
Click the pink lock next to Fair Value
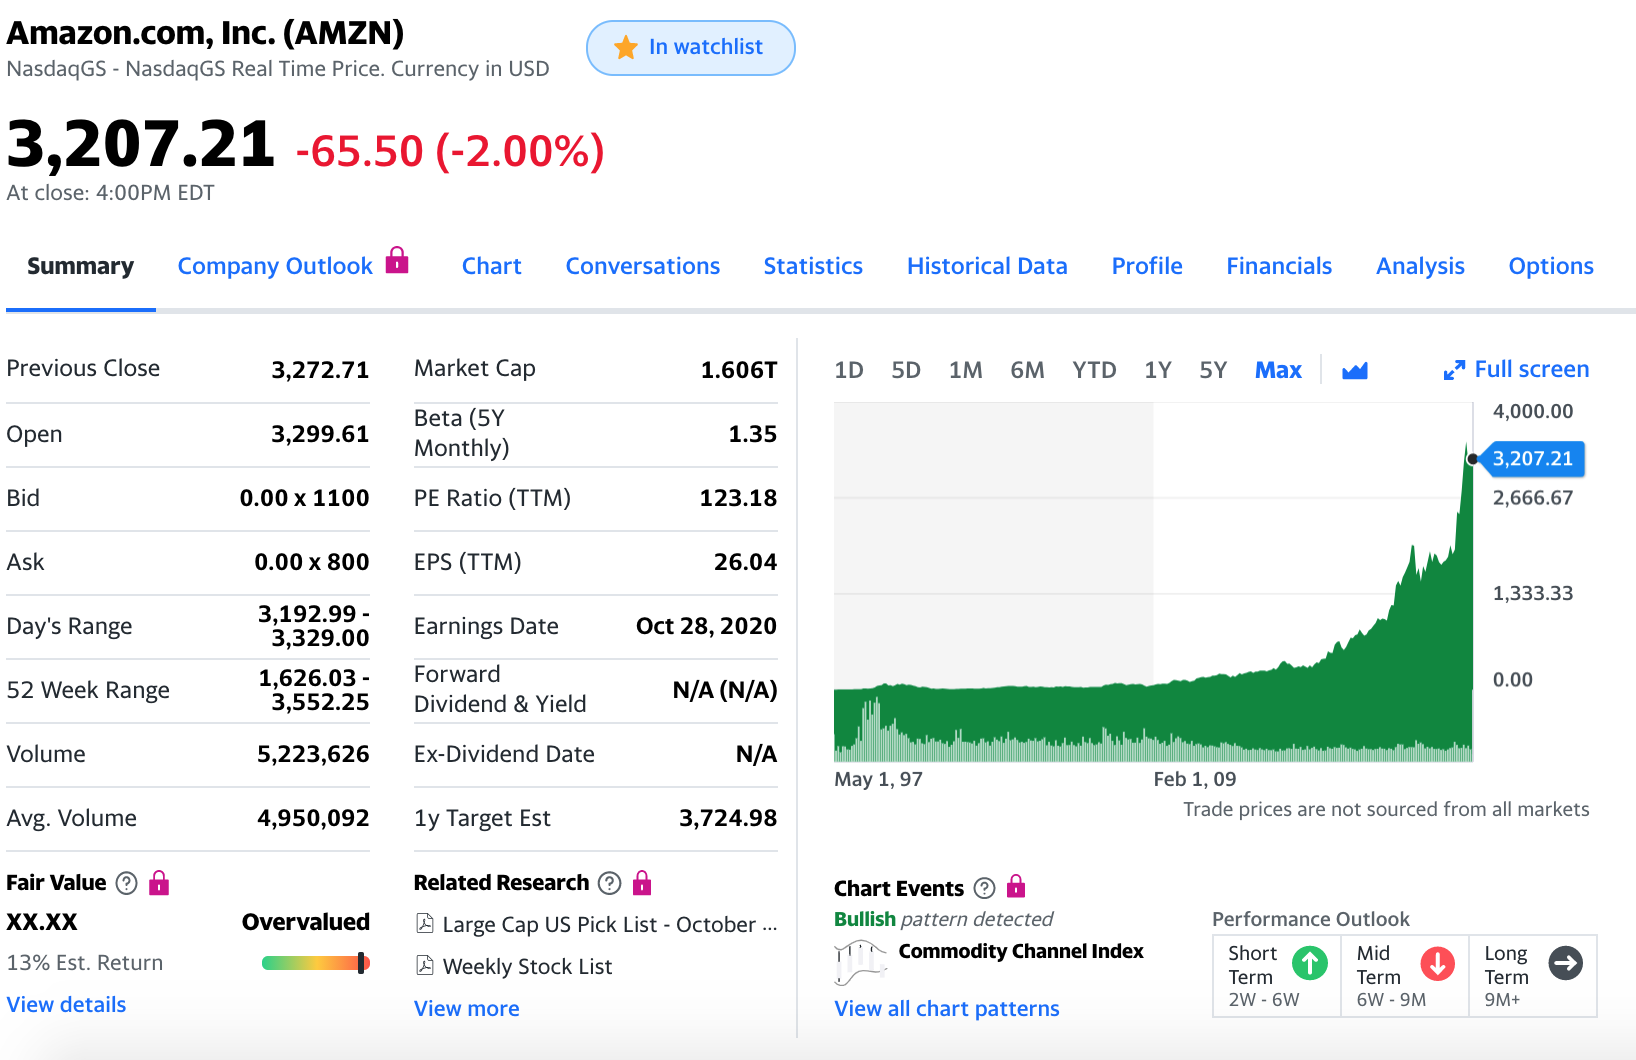tap(159, 883)
